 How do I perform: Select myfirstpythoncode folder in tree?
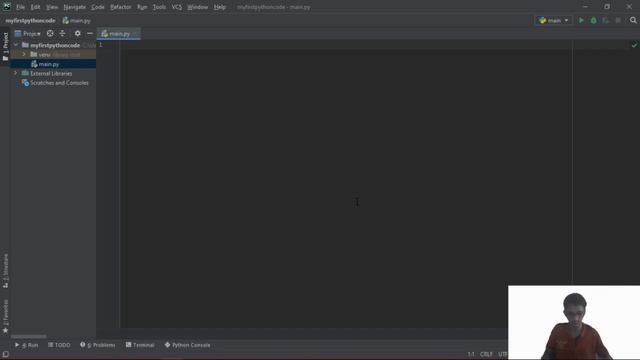click(x=55, y=45)
